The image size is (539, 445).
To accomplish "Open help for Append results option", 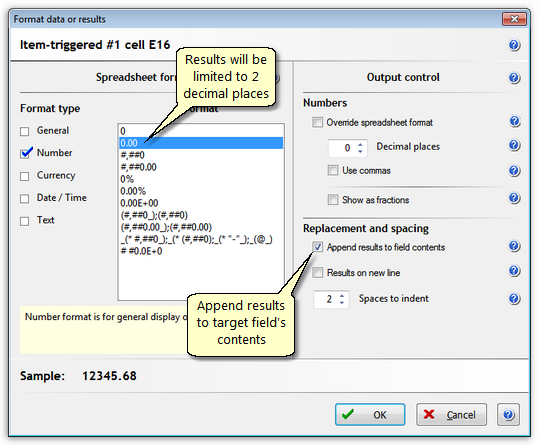I will [514, 246].
